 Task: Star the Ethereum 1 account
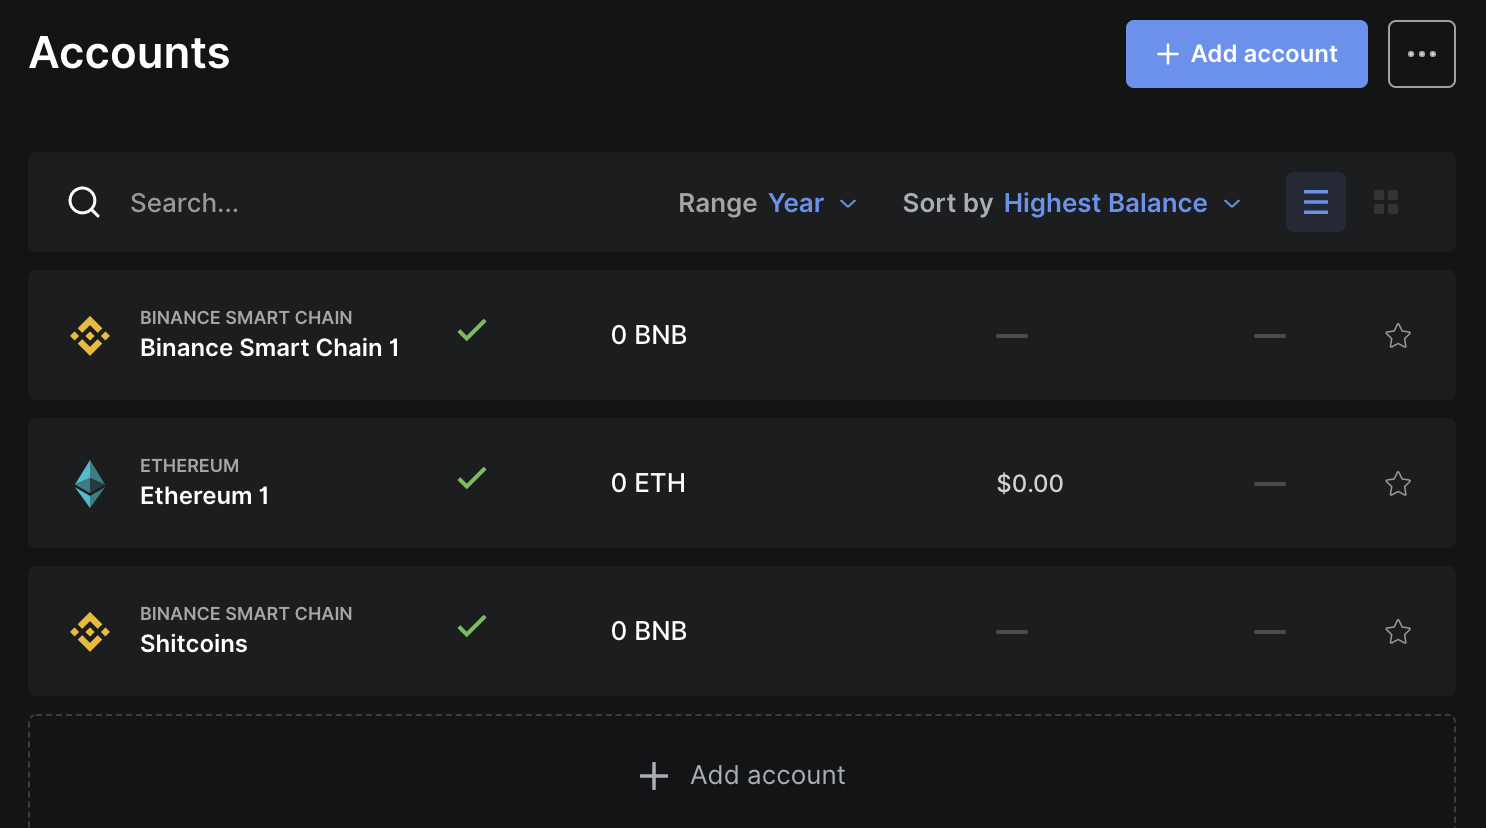pos(1397,484)
